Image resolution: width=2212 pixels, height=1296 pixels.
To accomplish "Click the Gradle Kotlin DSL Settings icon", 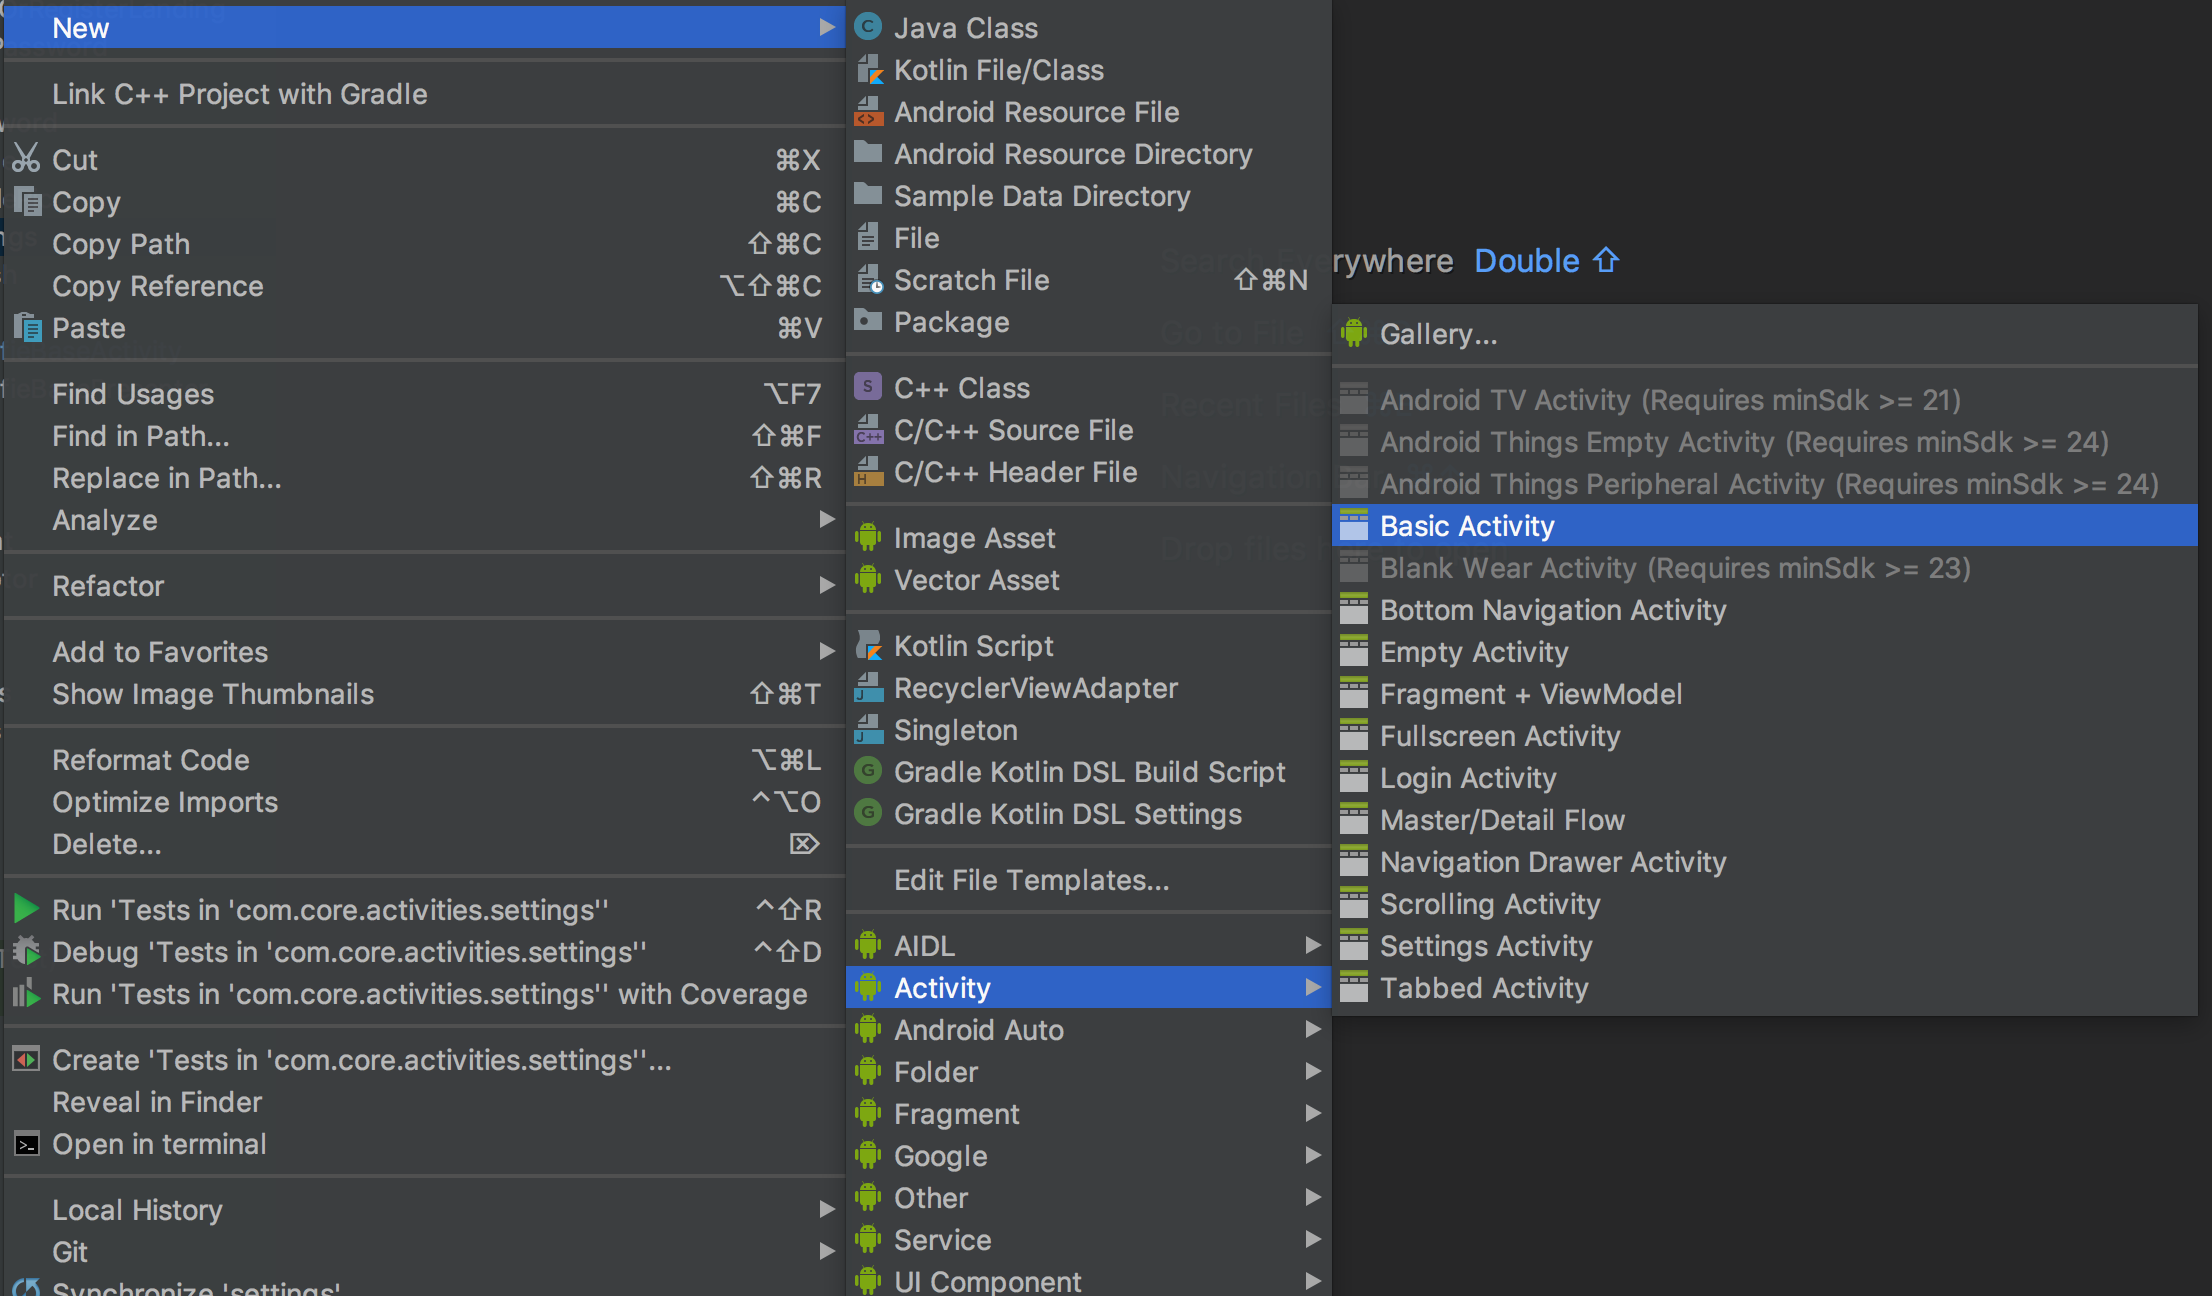I will (x=868, y=813).
